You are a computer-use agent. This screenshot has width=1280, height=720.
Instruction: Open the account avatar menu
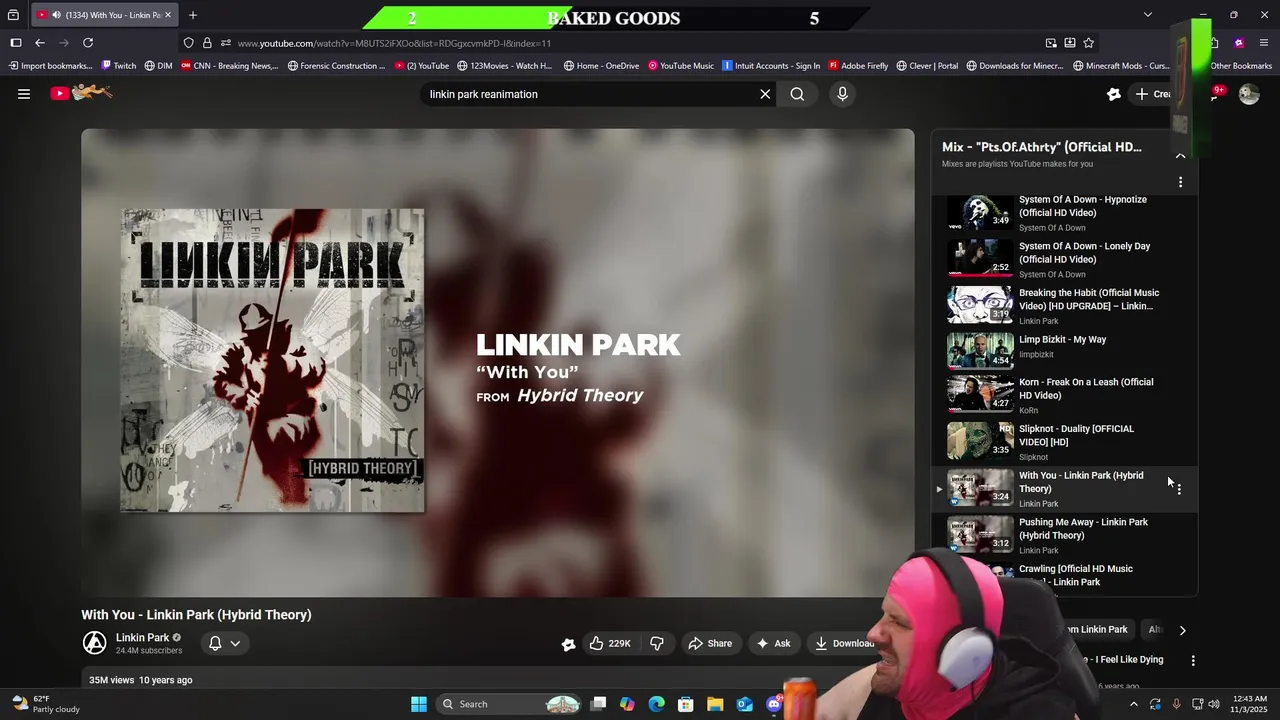(1249, 94)
